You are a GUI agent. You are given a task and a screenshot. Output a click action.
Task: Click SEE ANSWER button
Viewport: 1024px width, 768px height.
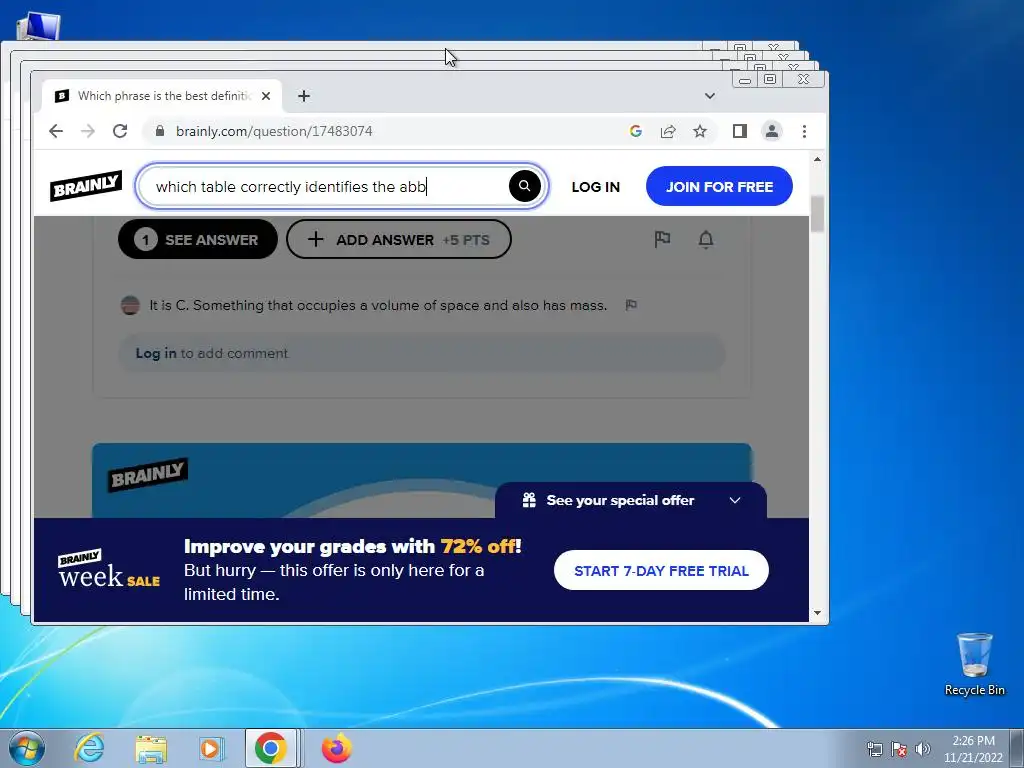pos(198,240)
